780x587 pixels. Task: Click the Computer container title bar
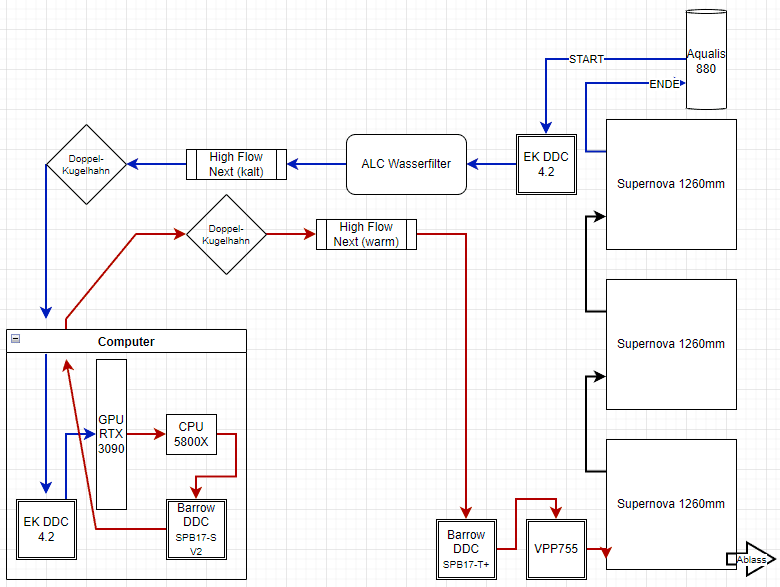point(126,341)
